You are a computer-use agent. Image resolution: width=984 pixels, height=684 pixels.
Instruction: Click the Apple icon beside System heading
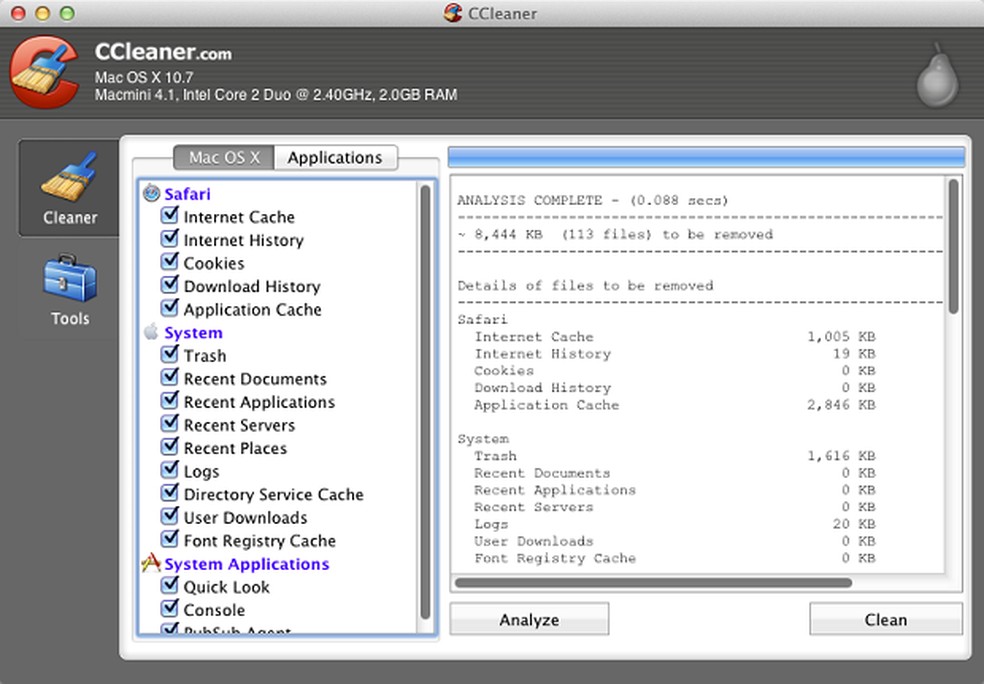point(152,332)
